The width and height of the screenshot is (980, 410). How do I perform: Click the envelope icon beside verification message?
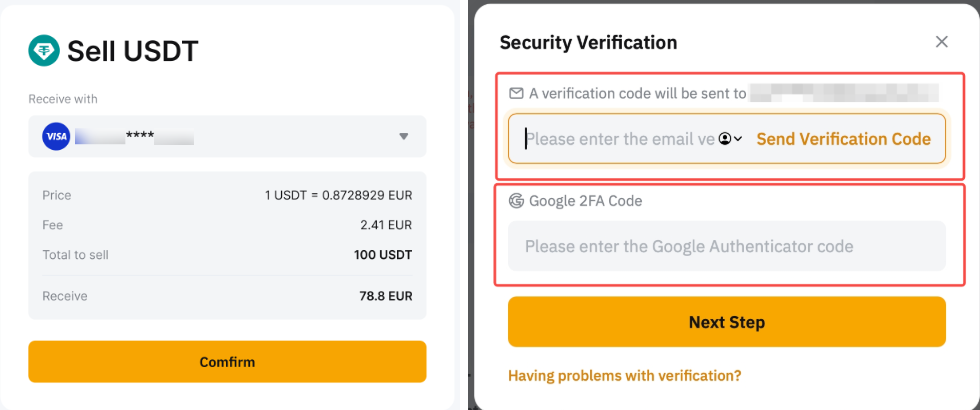[x=516, y=93]
